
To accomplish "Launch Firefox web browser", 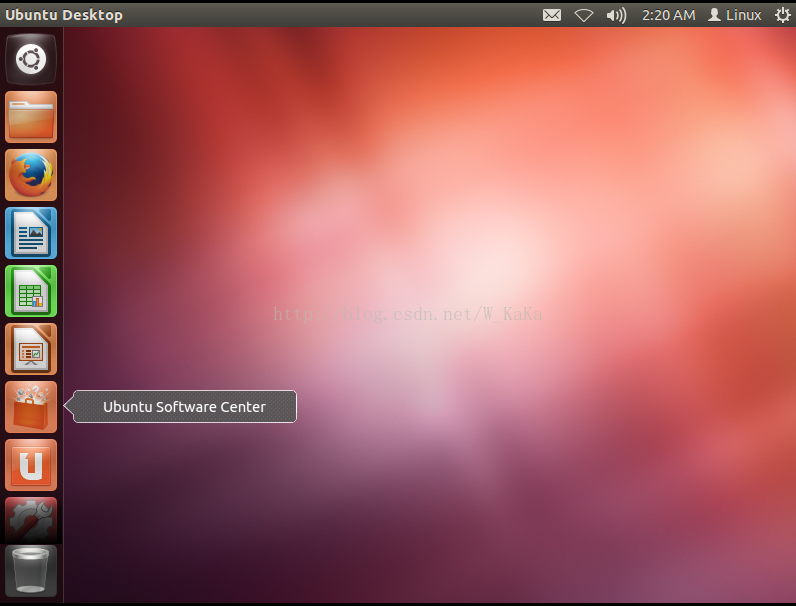I will tap(31, 175).
